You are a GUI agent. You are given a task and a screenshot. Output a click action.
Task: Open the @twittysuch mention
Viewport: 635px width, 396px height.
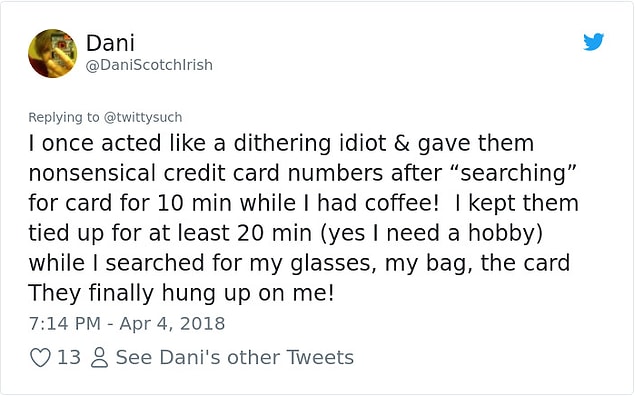143,117
